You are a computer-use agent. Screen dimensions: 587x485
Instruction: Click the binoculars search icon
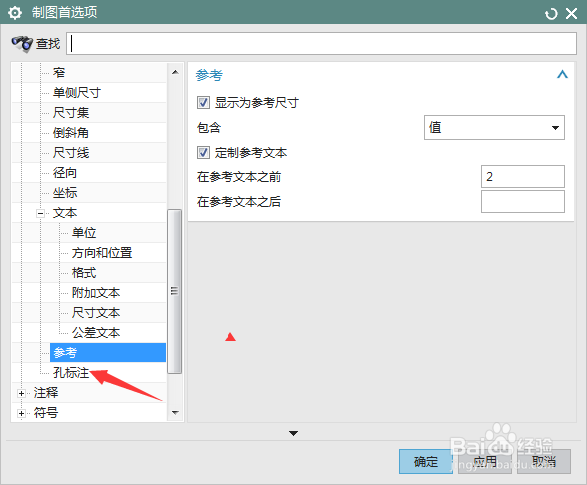(22, 44)
